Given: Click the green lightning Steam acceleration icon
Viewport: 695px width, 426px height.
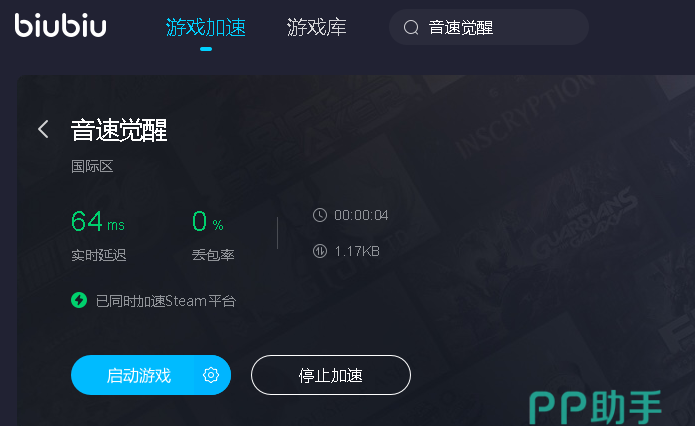Looking at the screenshot, I should [x=79, y=300].
